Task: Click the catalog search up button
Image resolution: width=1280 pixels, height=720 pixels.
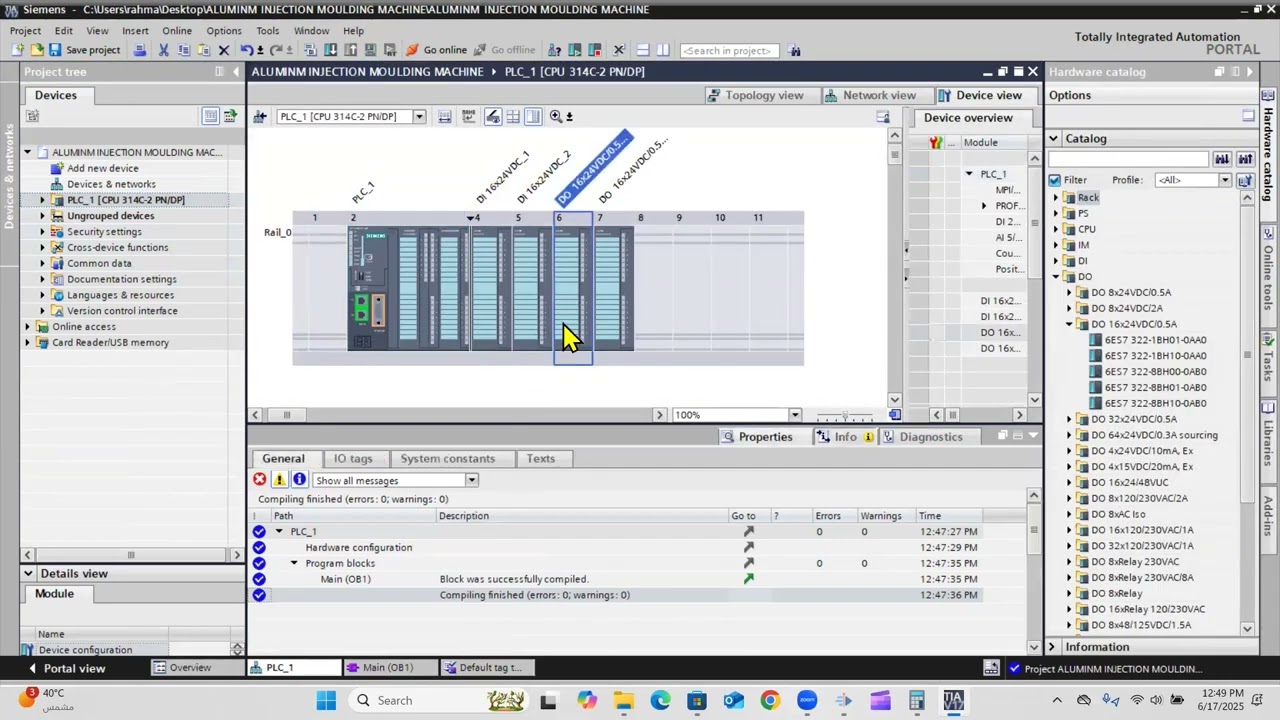Action: [1245, 159]
